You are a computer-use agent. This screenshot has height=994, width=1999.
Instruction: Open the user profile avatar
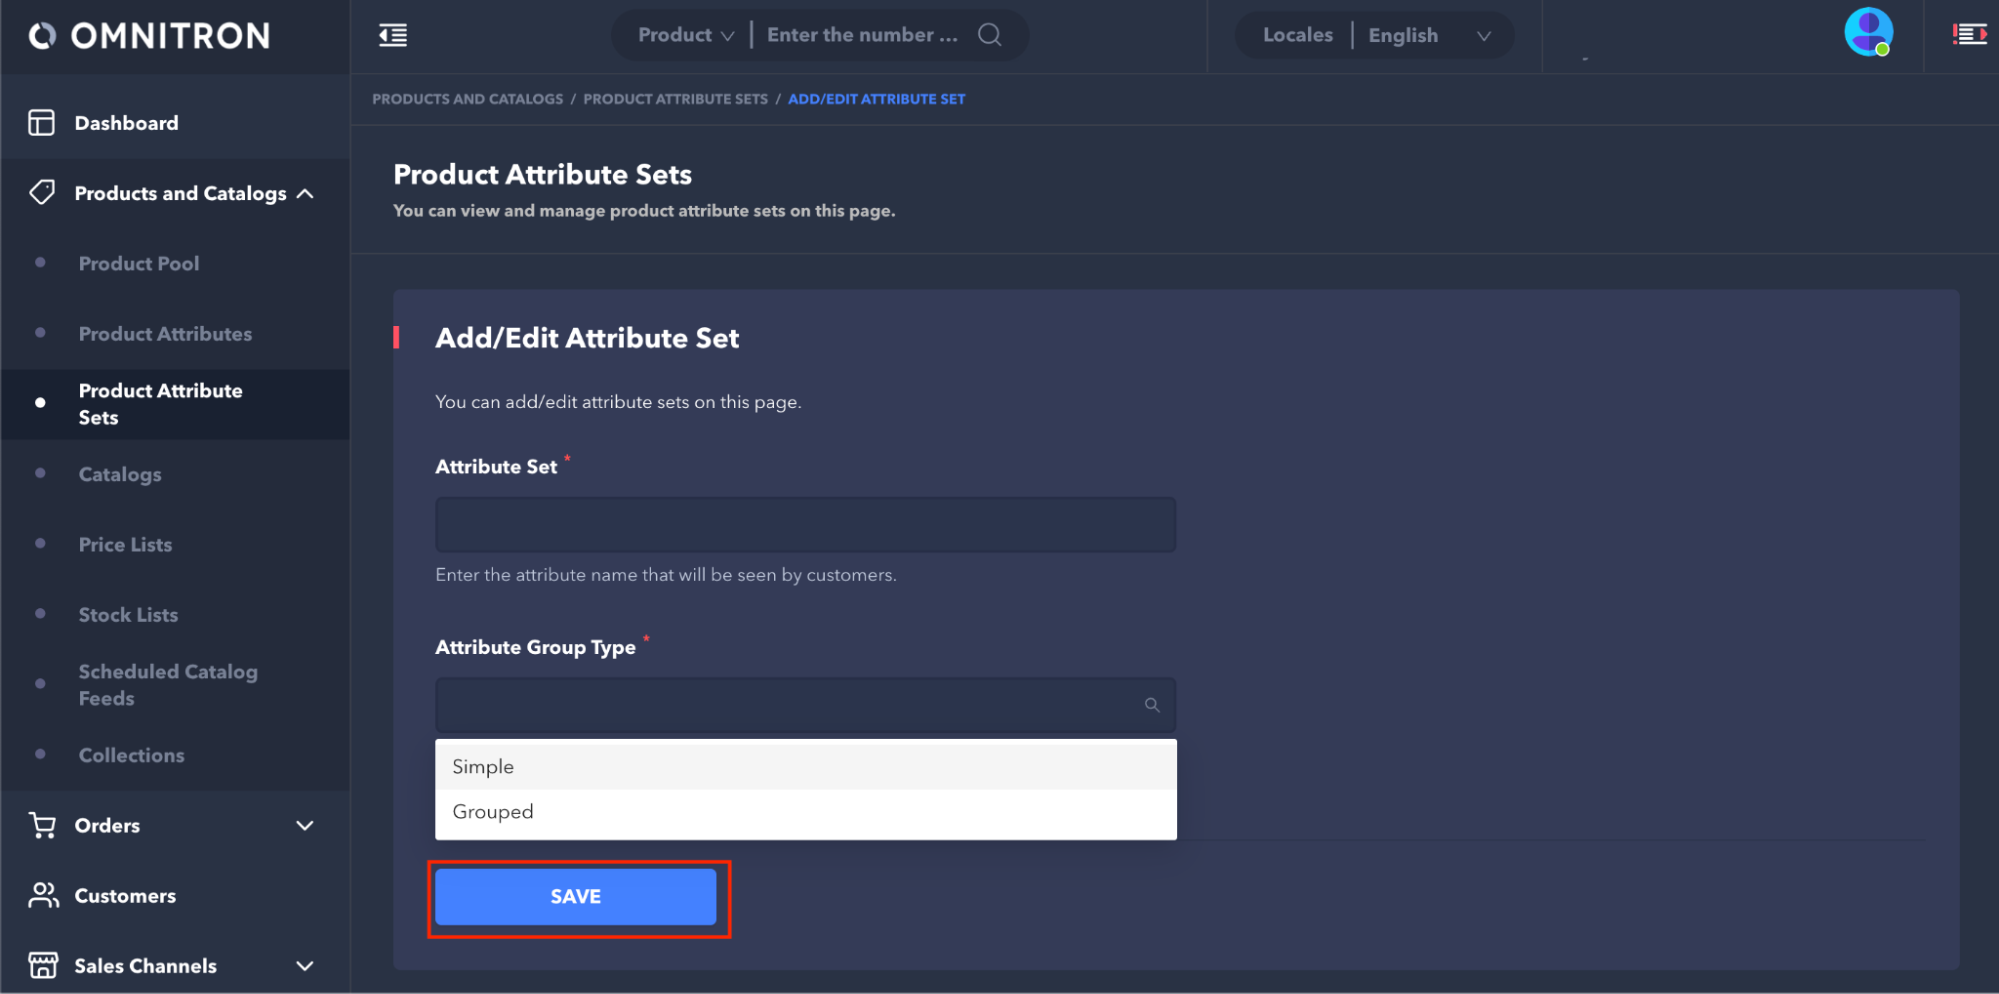coord(1867,33)
